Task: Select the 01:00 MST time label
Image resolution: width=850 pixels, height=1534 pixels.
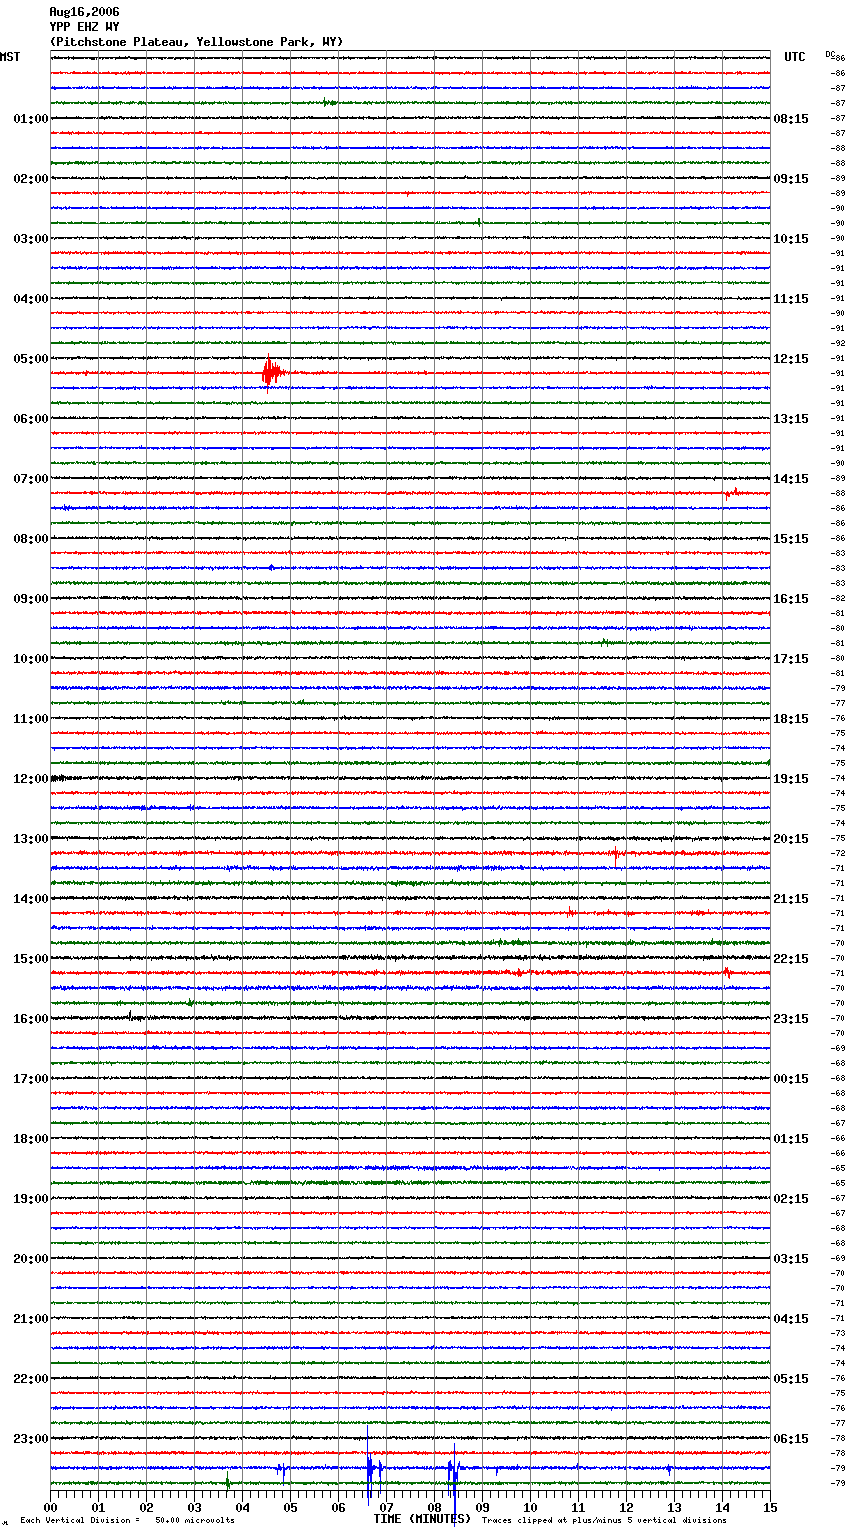Action: coord(30,119)
